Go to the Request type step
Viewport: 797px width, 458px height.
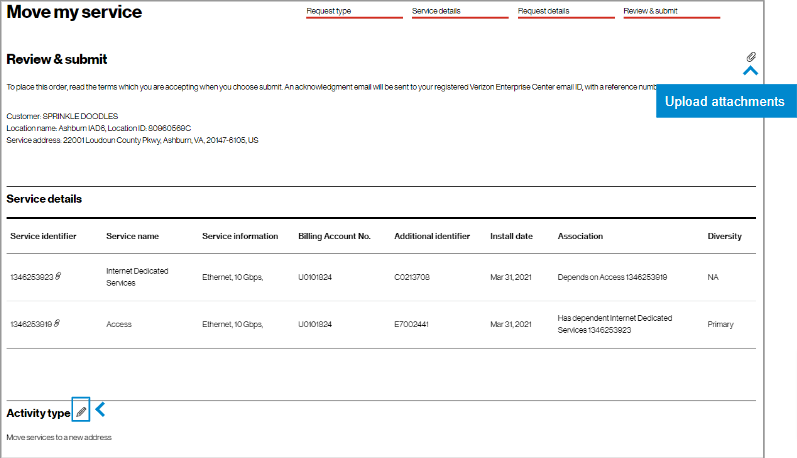354,12
